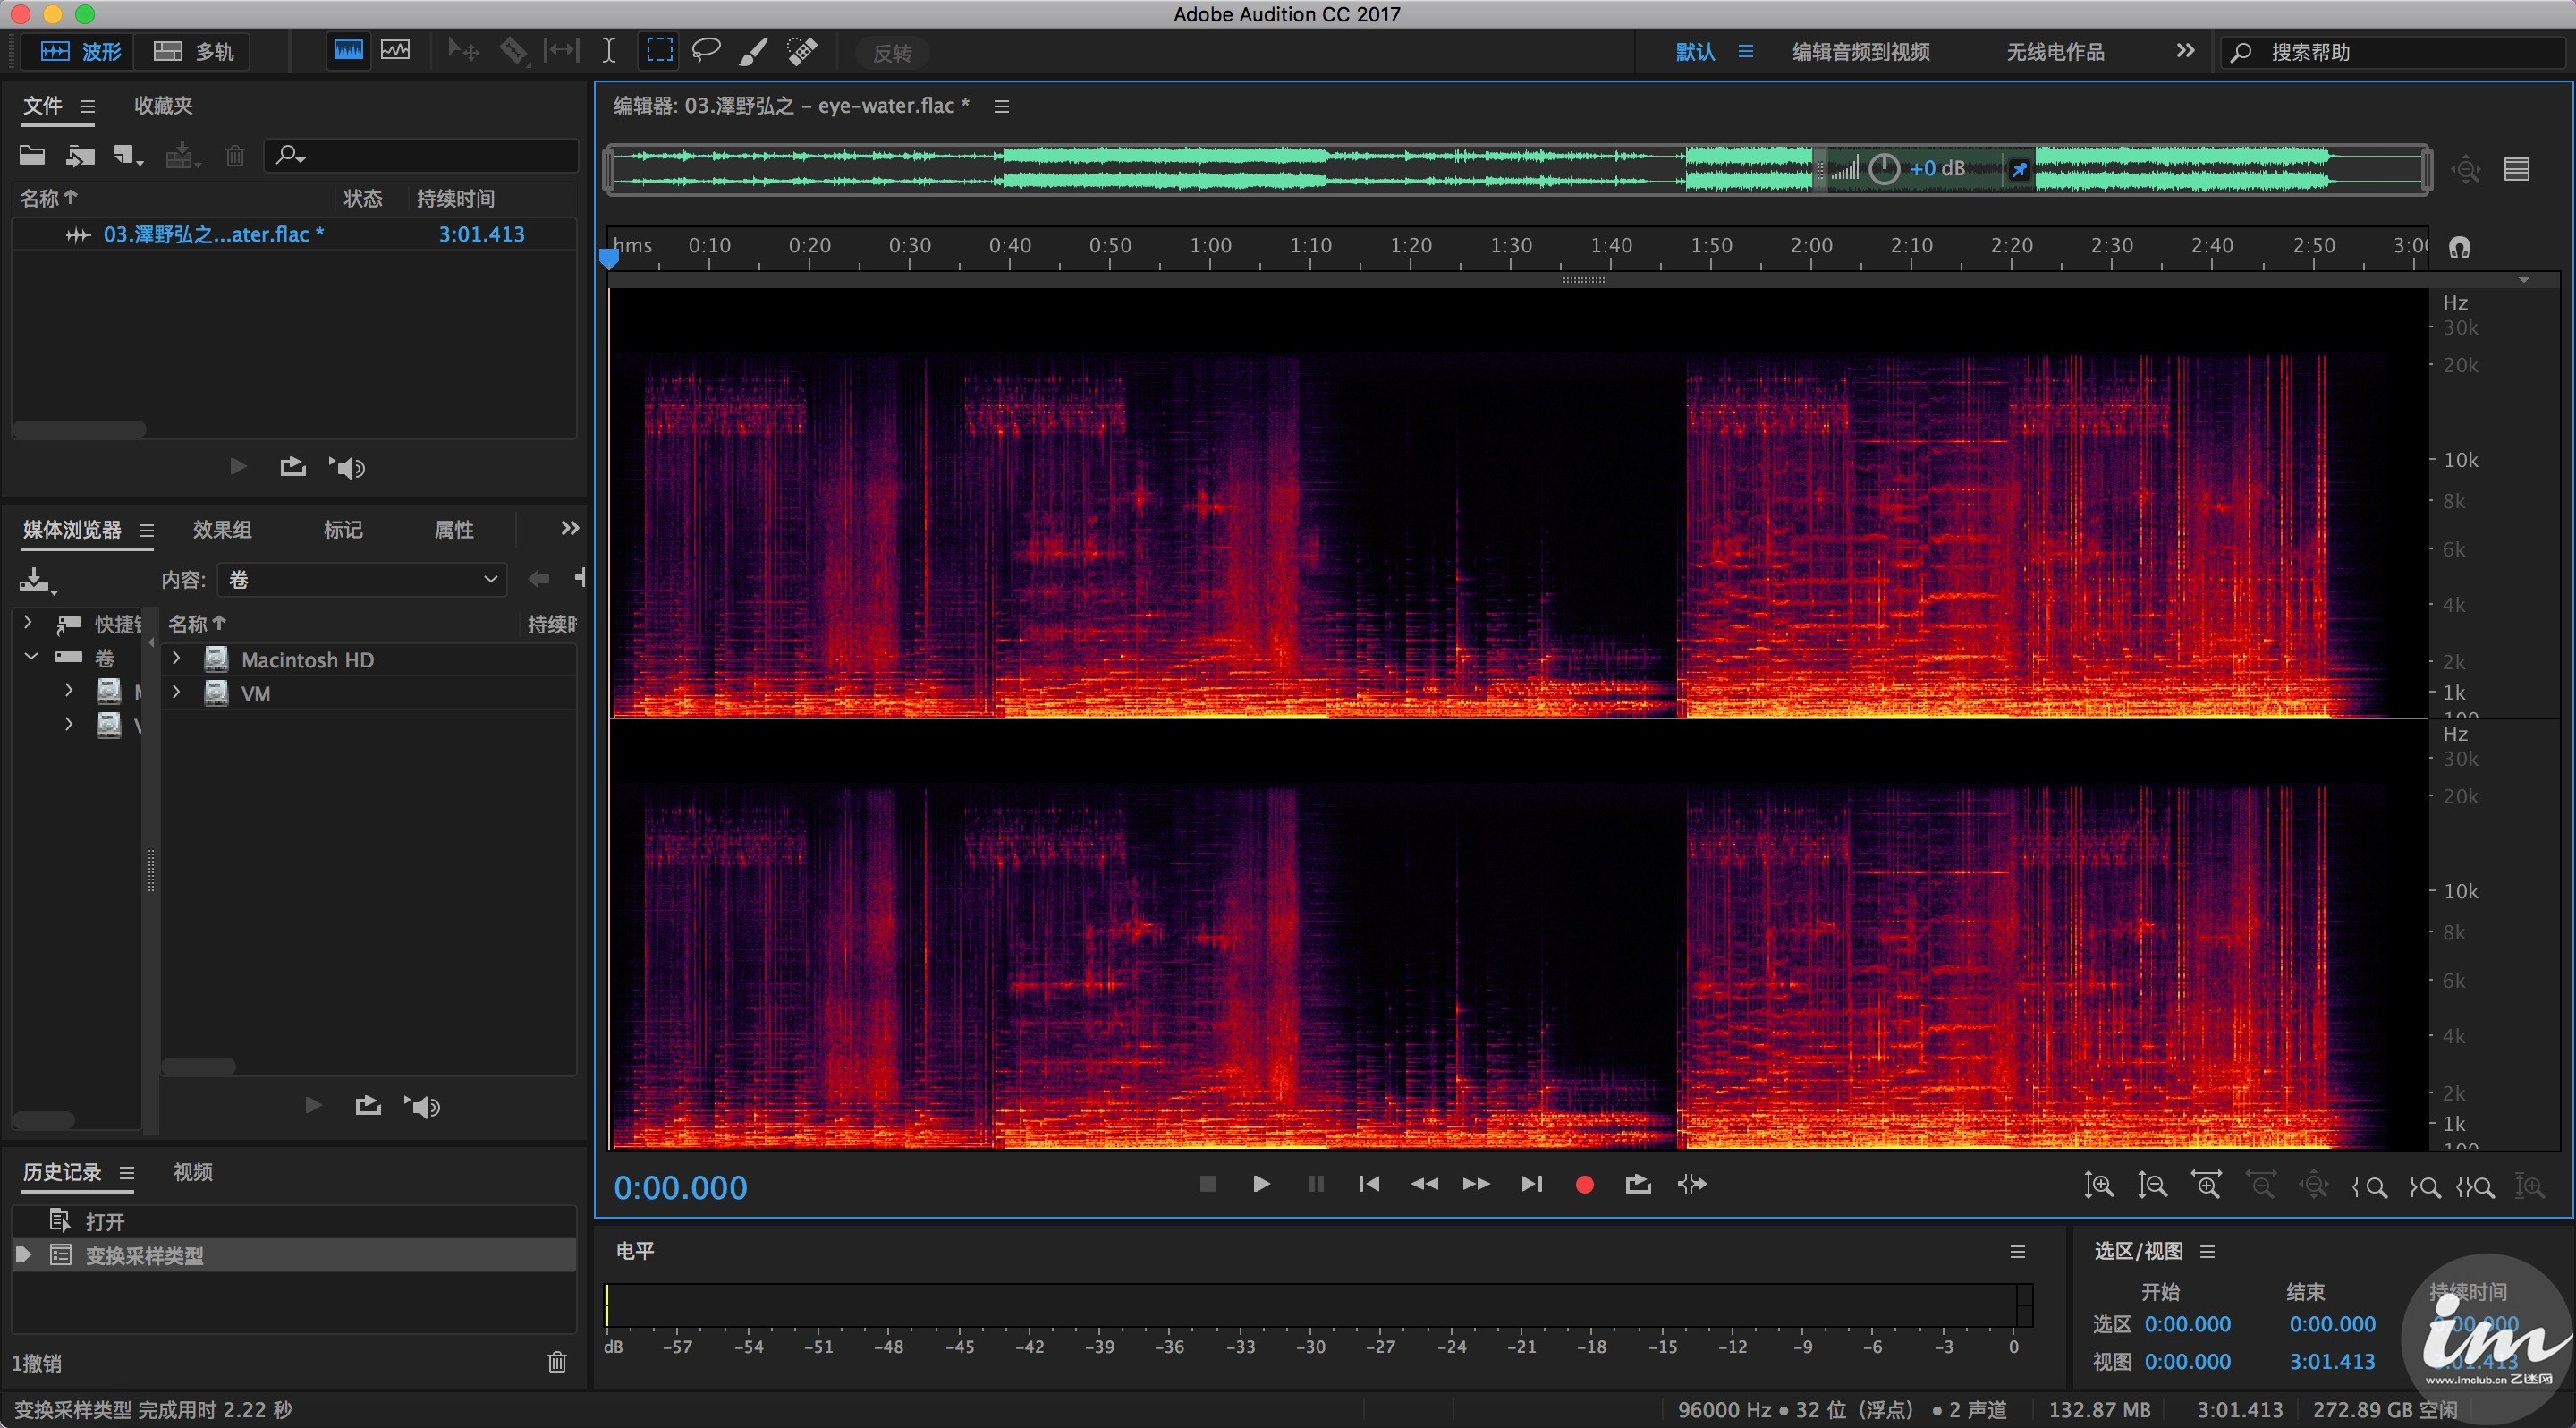The height and width of the screenshot is (1428, 2576).
Task: Switch to 多轨 multitrack view
Action: tap(195, 51)
